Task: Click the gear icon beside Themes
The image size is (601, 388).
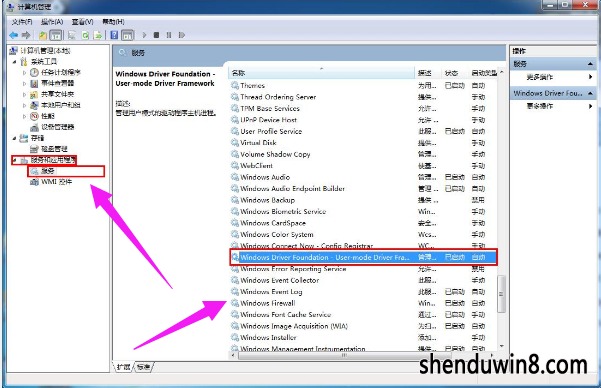Action: [235, 85]
